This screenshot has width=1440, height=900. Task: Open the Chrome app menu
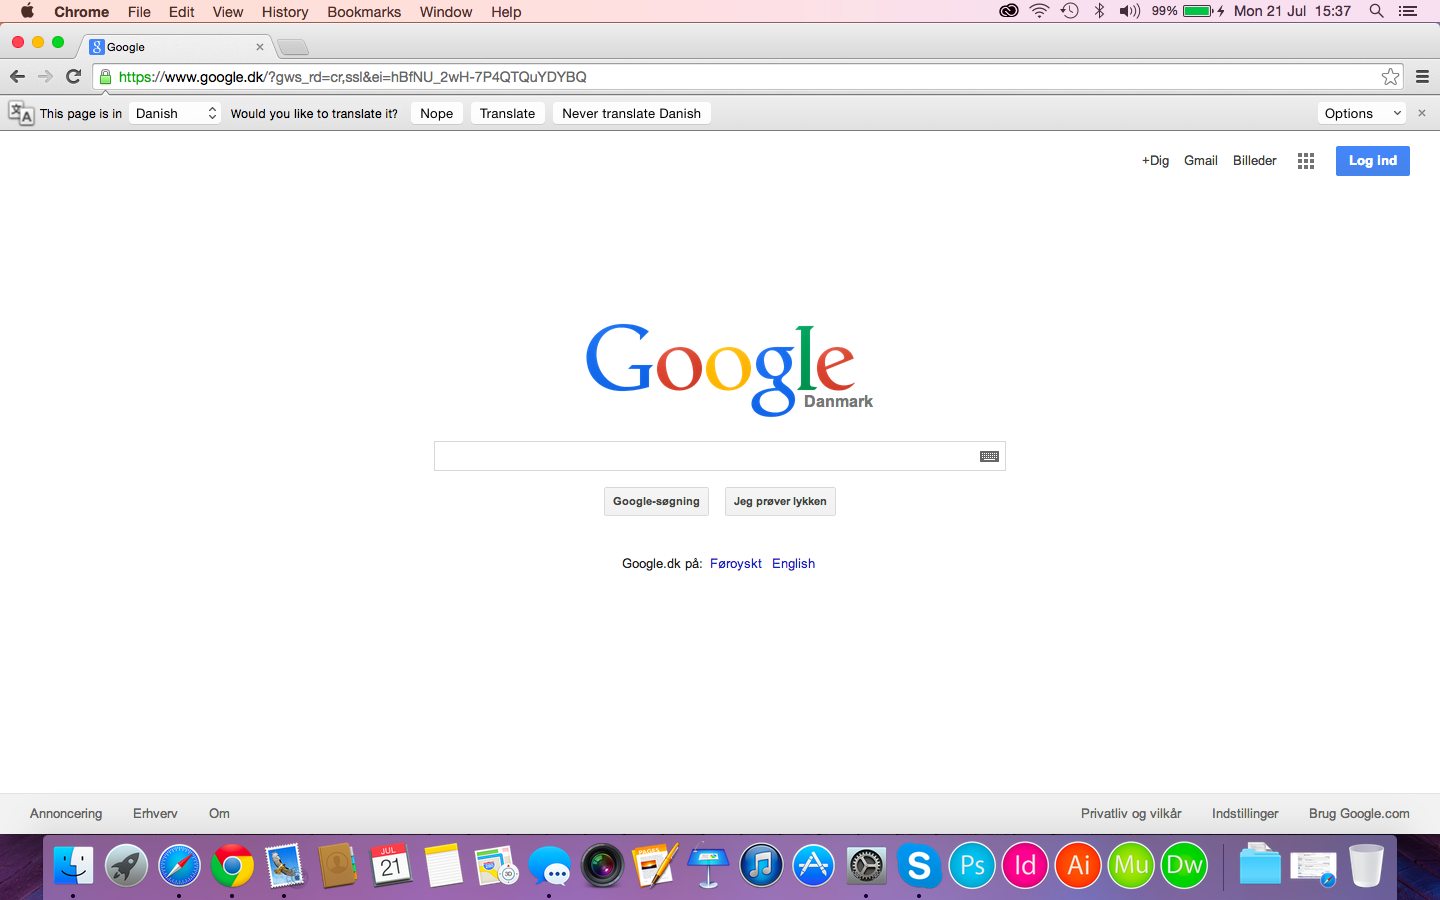pyautogui.click(x=81, y=12)
